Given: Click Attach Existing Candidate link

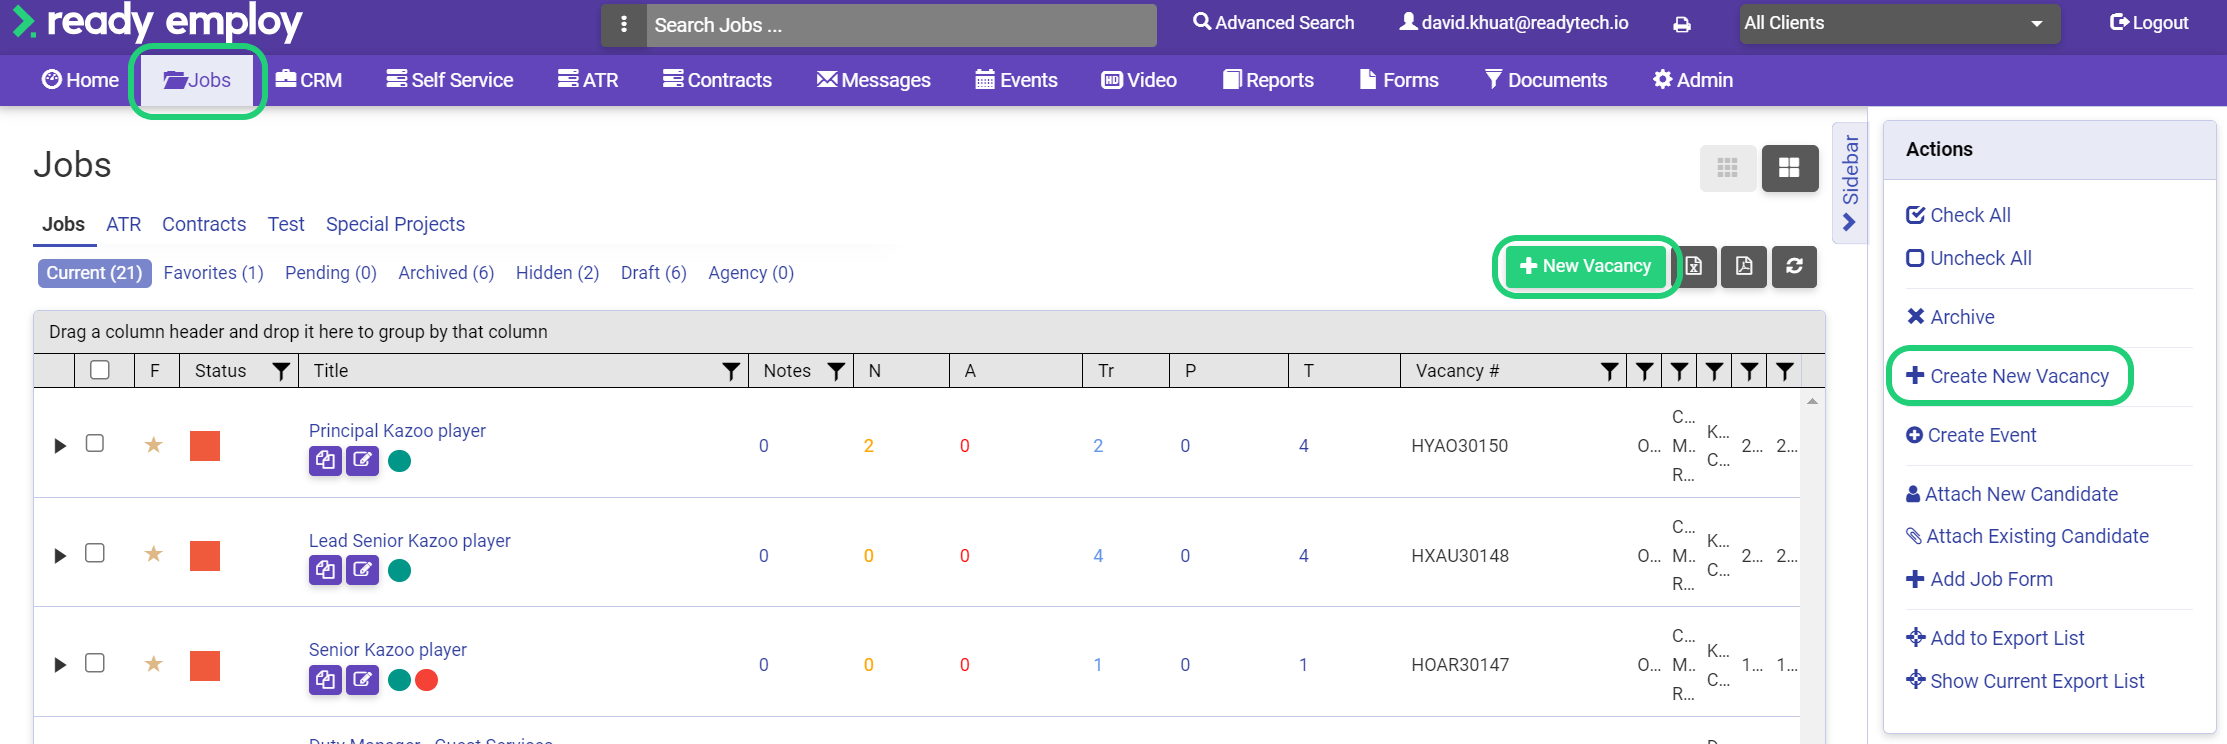Looking at the screenshot, I should [2036, 536].
